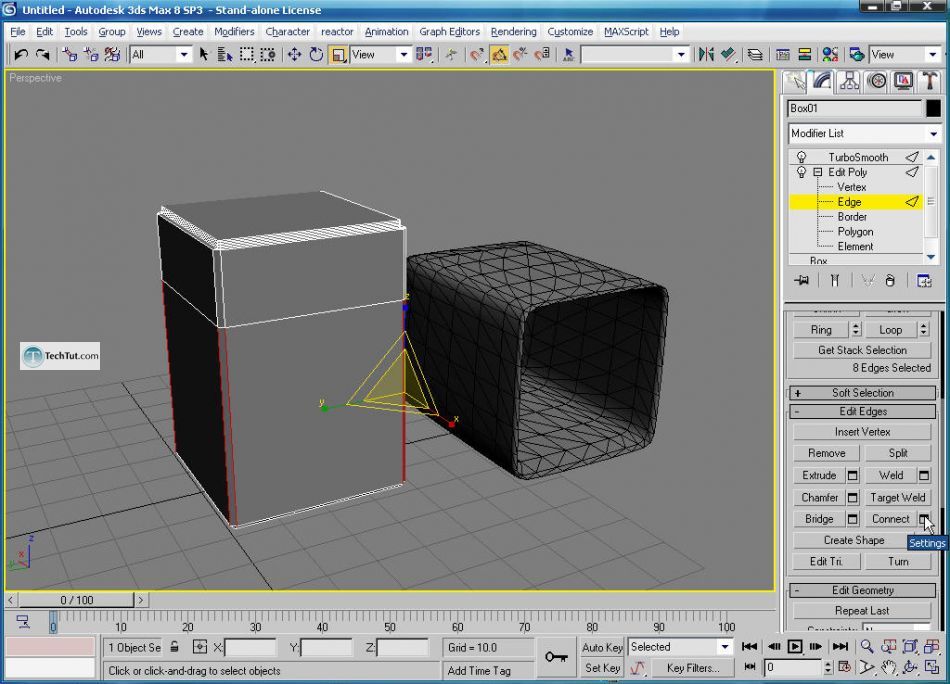Click the Select and Scale tool
The image size is (950, 684).
(x=338, y=55)
